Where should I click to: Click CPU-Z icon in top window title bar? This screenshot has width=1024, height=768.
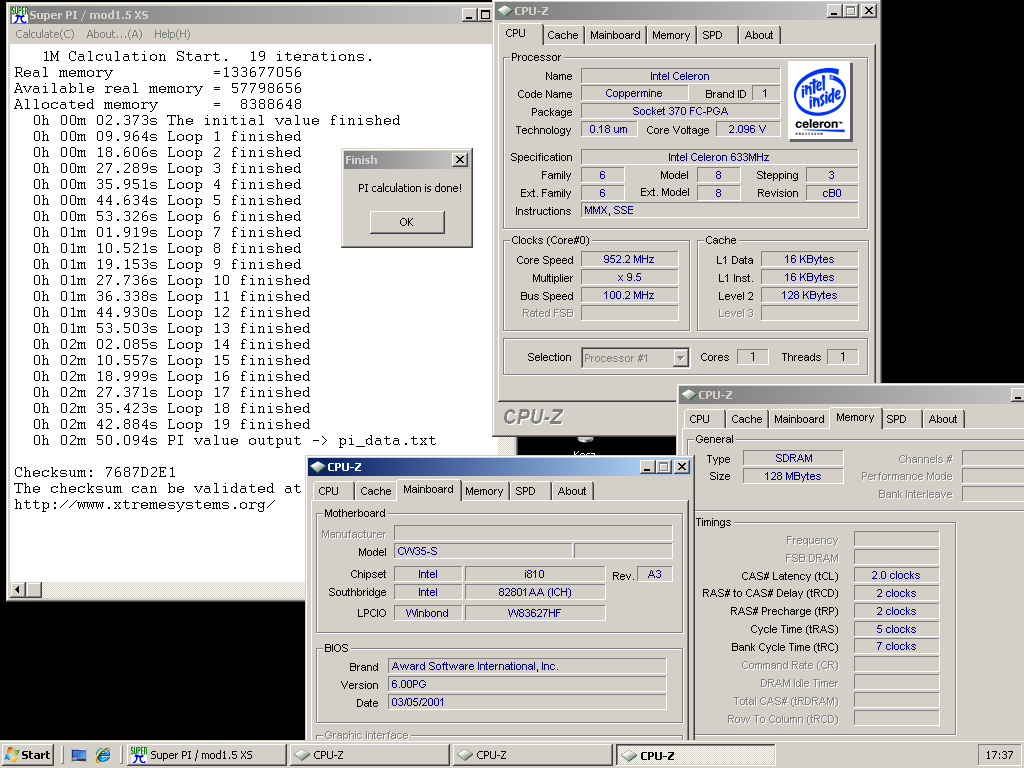tap(505, 11)
